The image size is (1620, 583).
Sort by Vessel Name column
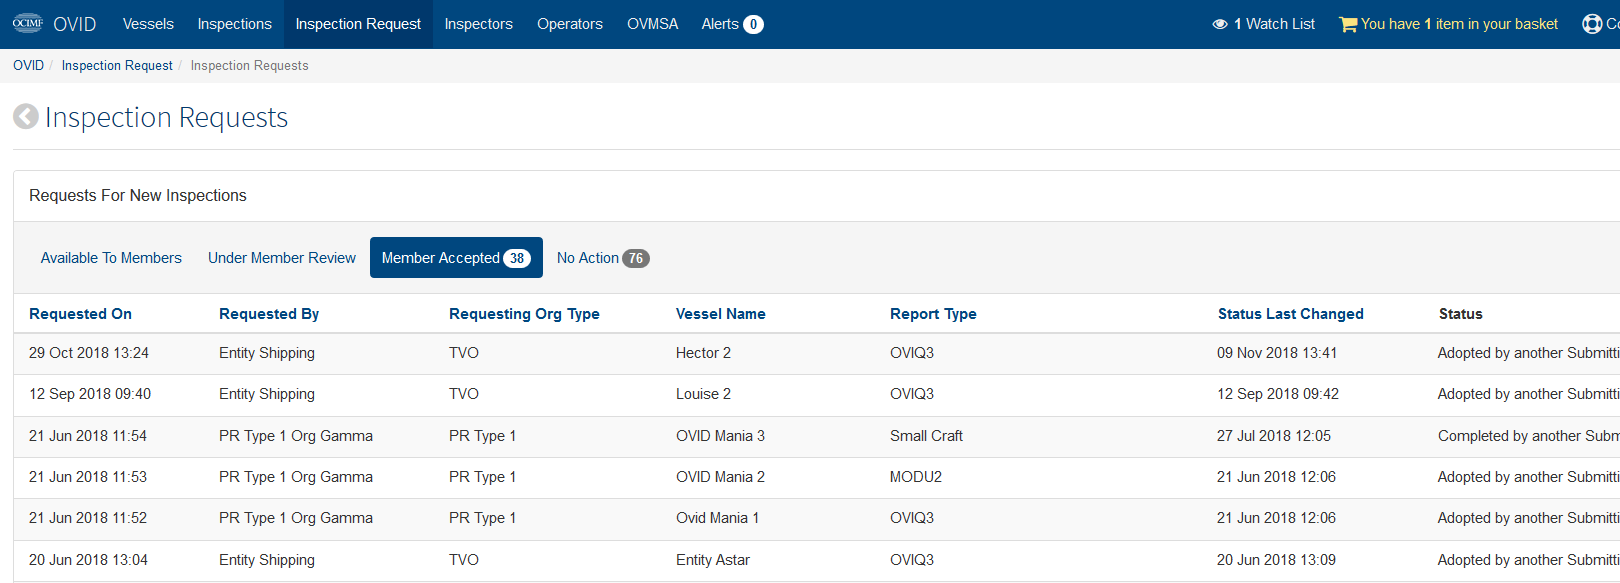[720, 314]
